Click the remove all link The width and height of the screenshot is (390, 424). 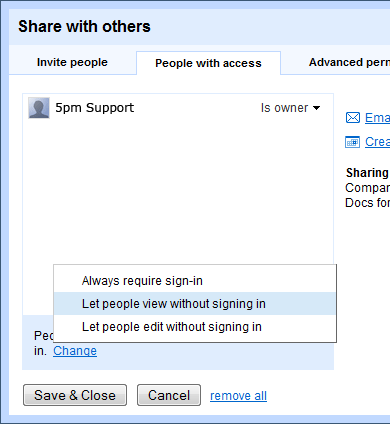tap(238, 396)
